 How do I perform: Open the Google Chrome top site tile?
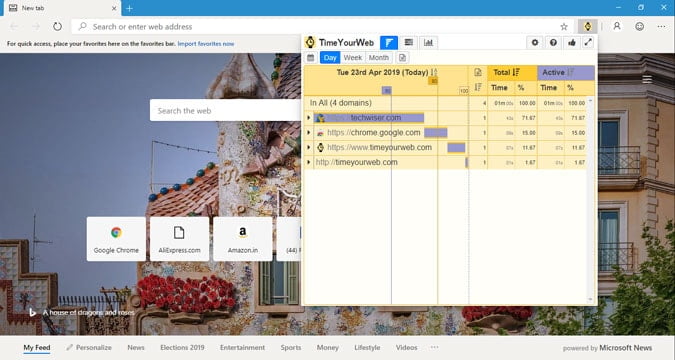[x=116, y=239]
